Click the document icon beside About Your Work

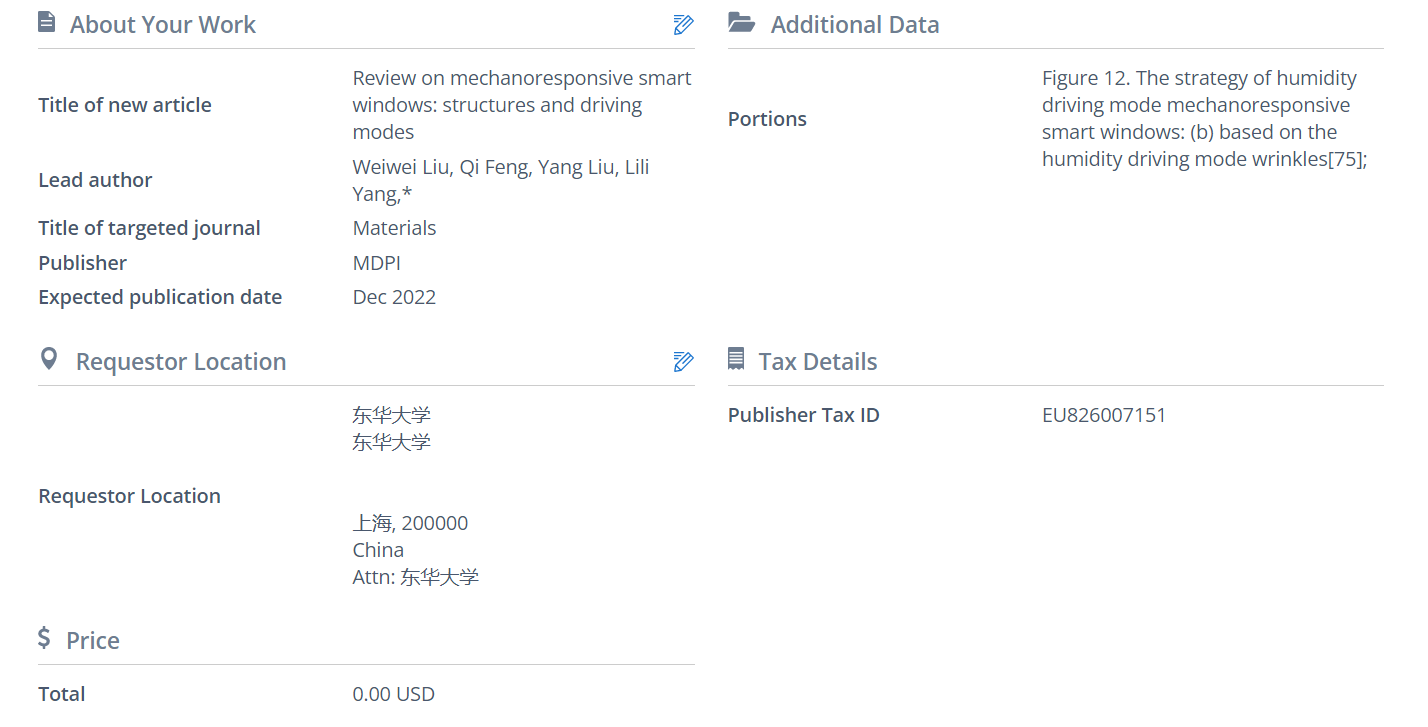(x=46, y=23)
